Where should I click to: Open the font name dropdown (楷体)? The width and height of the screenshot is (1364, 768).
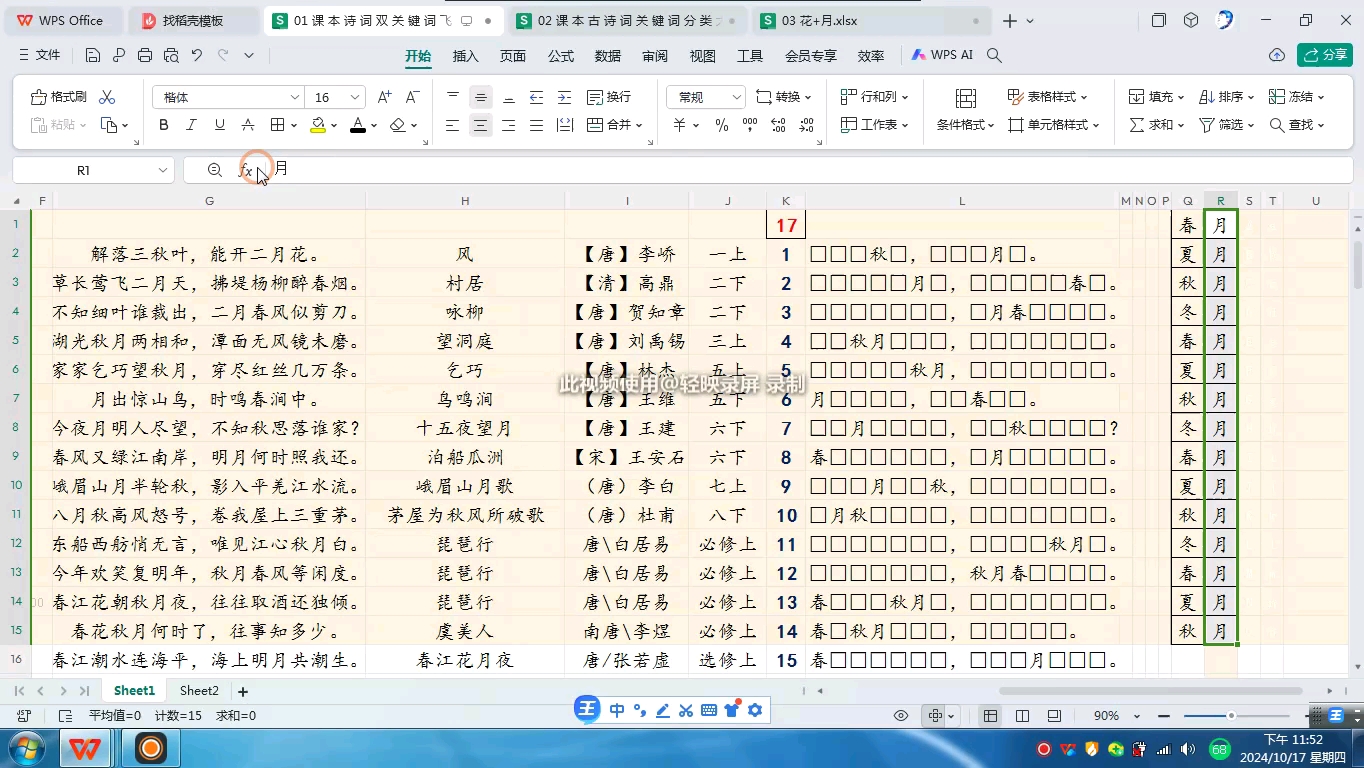(295, 97)
